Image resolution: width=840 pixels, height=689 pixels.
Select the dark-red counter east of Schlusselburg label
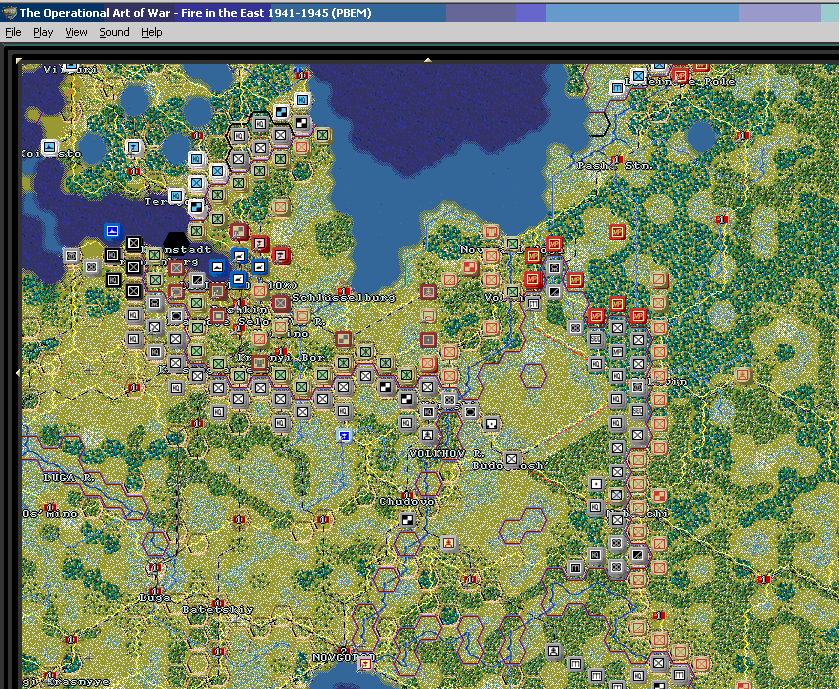(428, 292)
